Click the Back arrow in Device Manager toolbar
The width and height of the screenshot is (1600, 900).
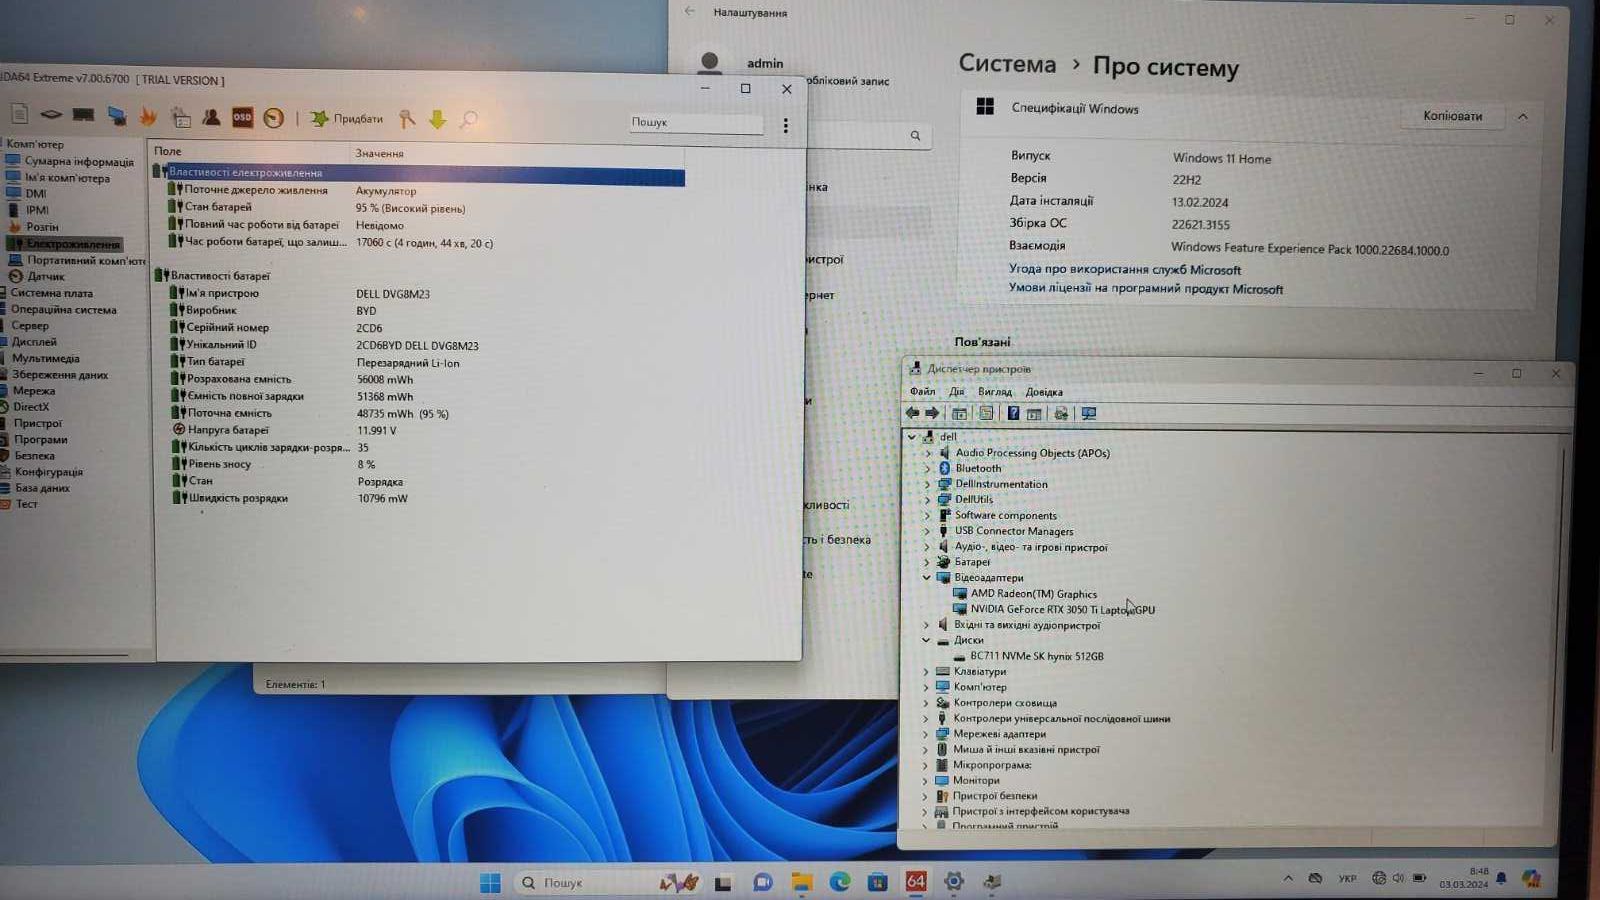(912, 413)
